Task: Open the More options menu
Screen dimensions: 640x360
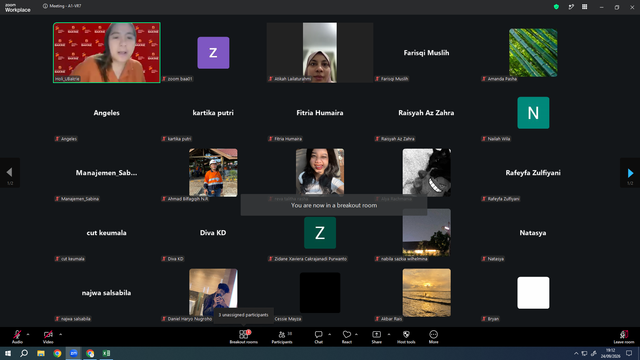Action: [x=433, y=337]
